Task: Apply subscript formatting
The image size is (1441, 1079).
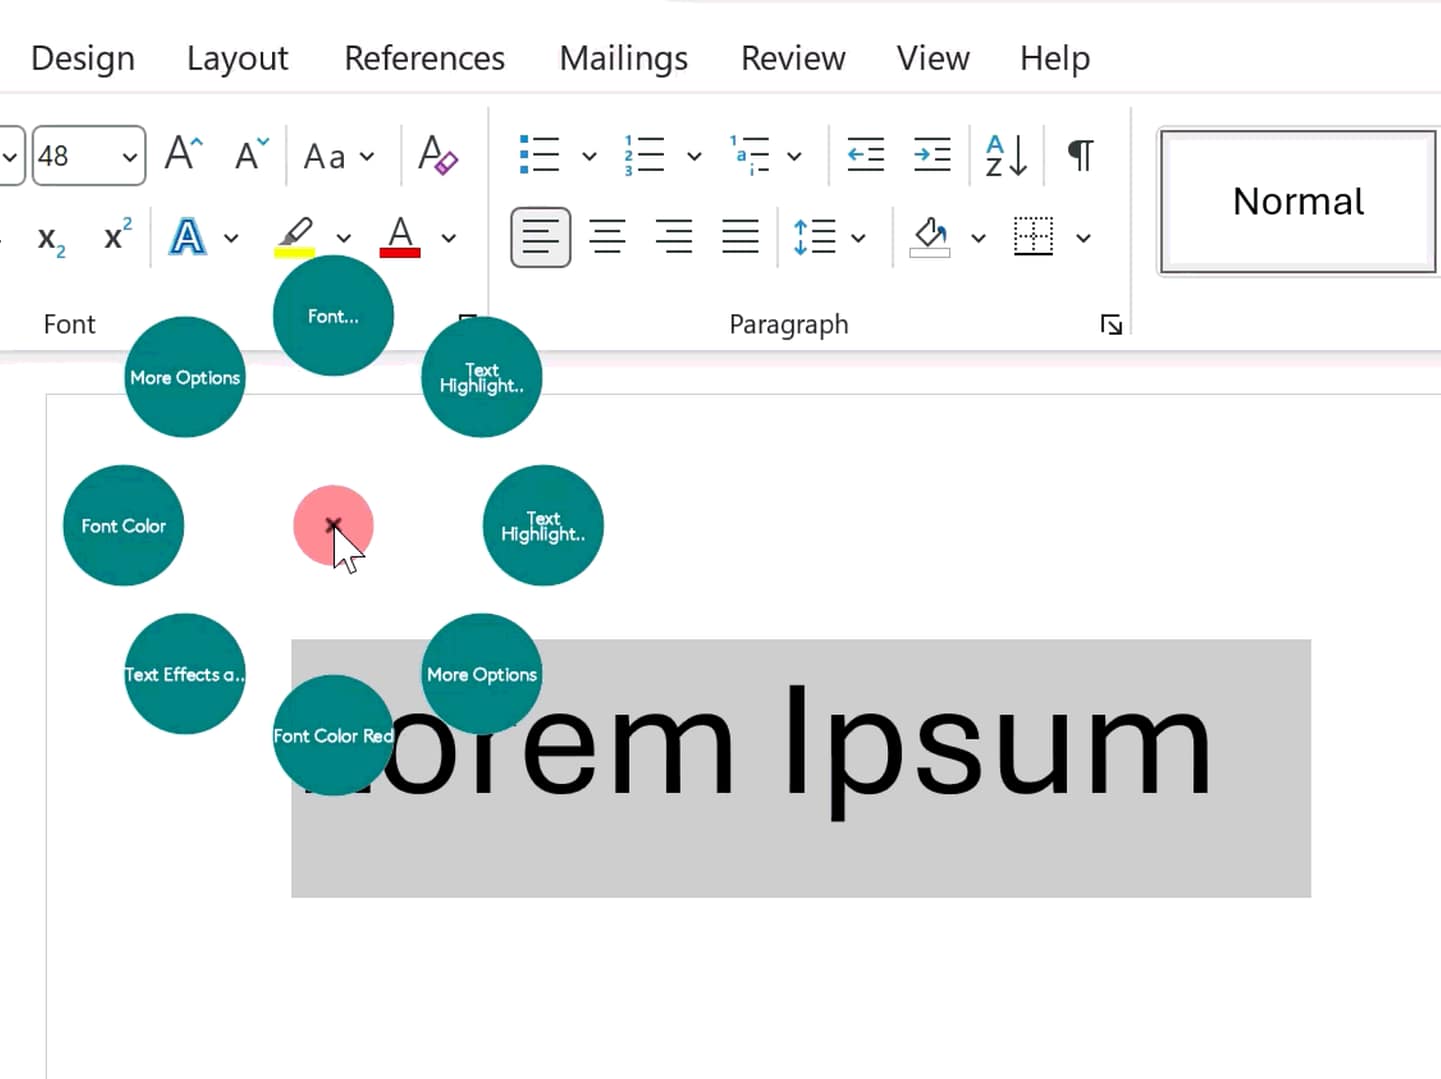Action: coord(51,238)
